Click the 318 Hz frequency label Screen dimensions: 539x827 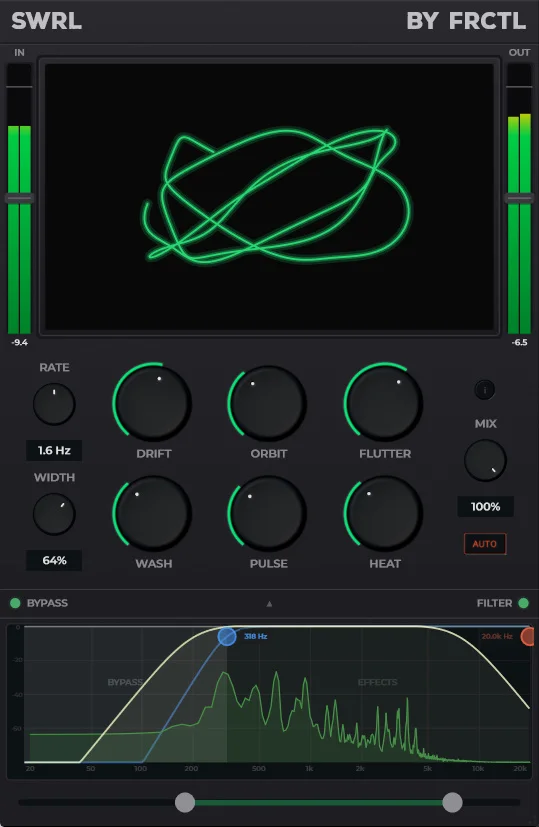256,637
